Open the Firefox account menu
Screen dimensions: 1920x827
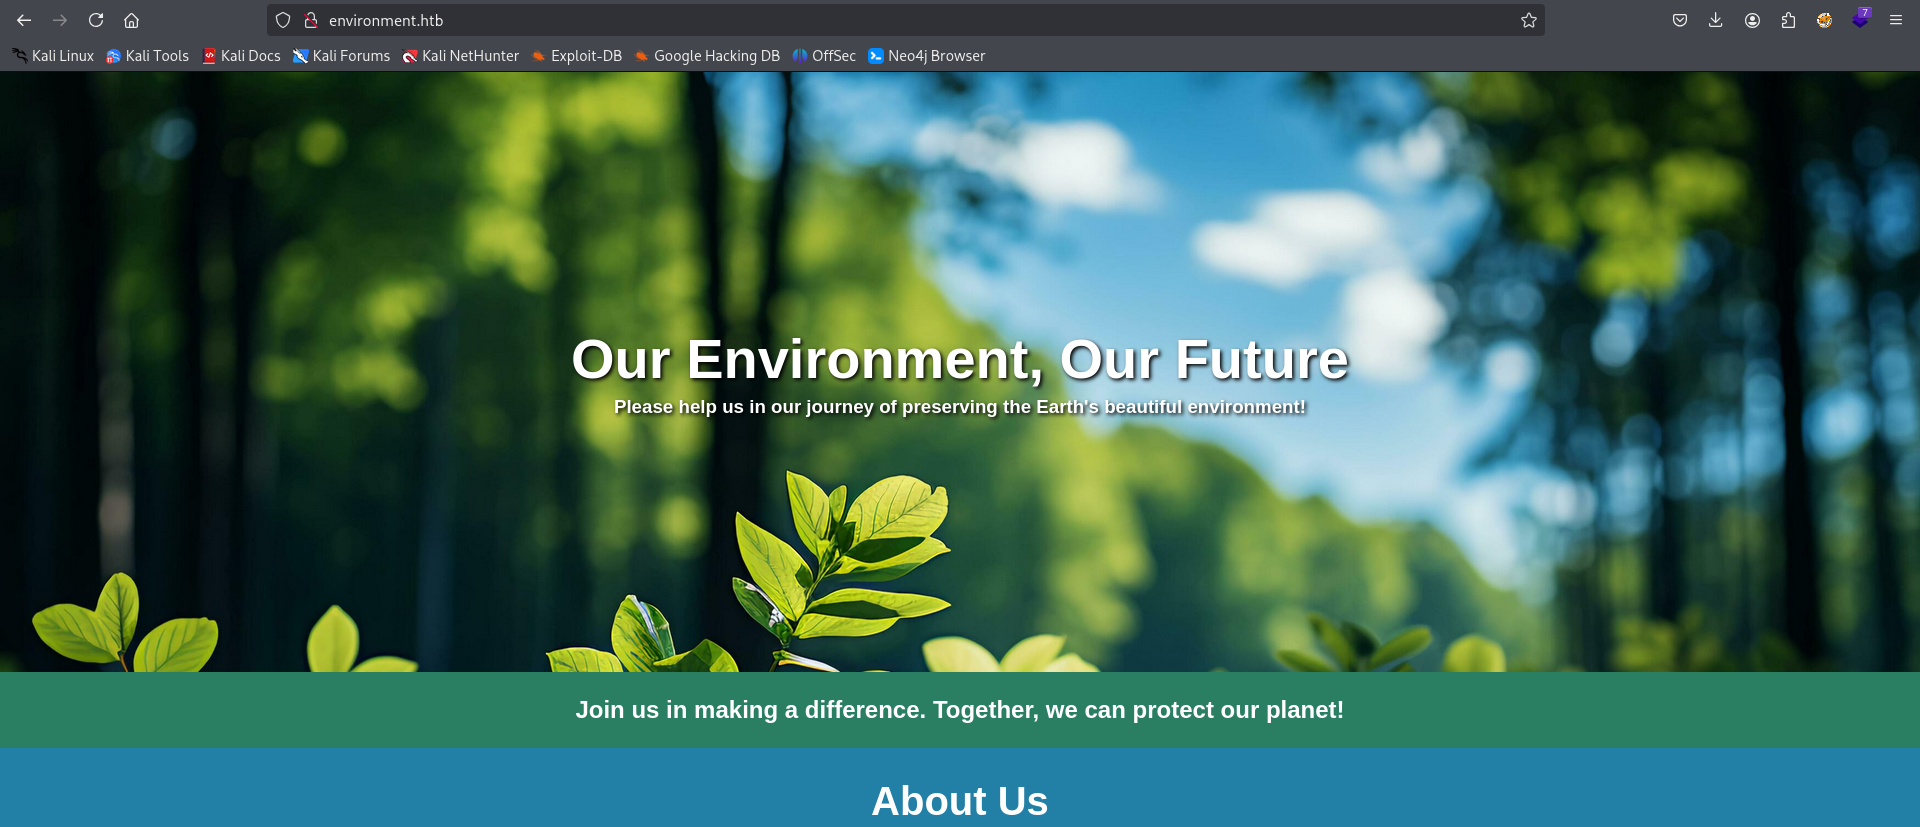pyautogui.click(x=1752, y=20)
